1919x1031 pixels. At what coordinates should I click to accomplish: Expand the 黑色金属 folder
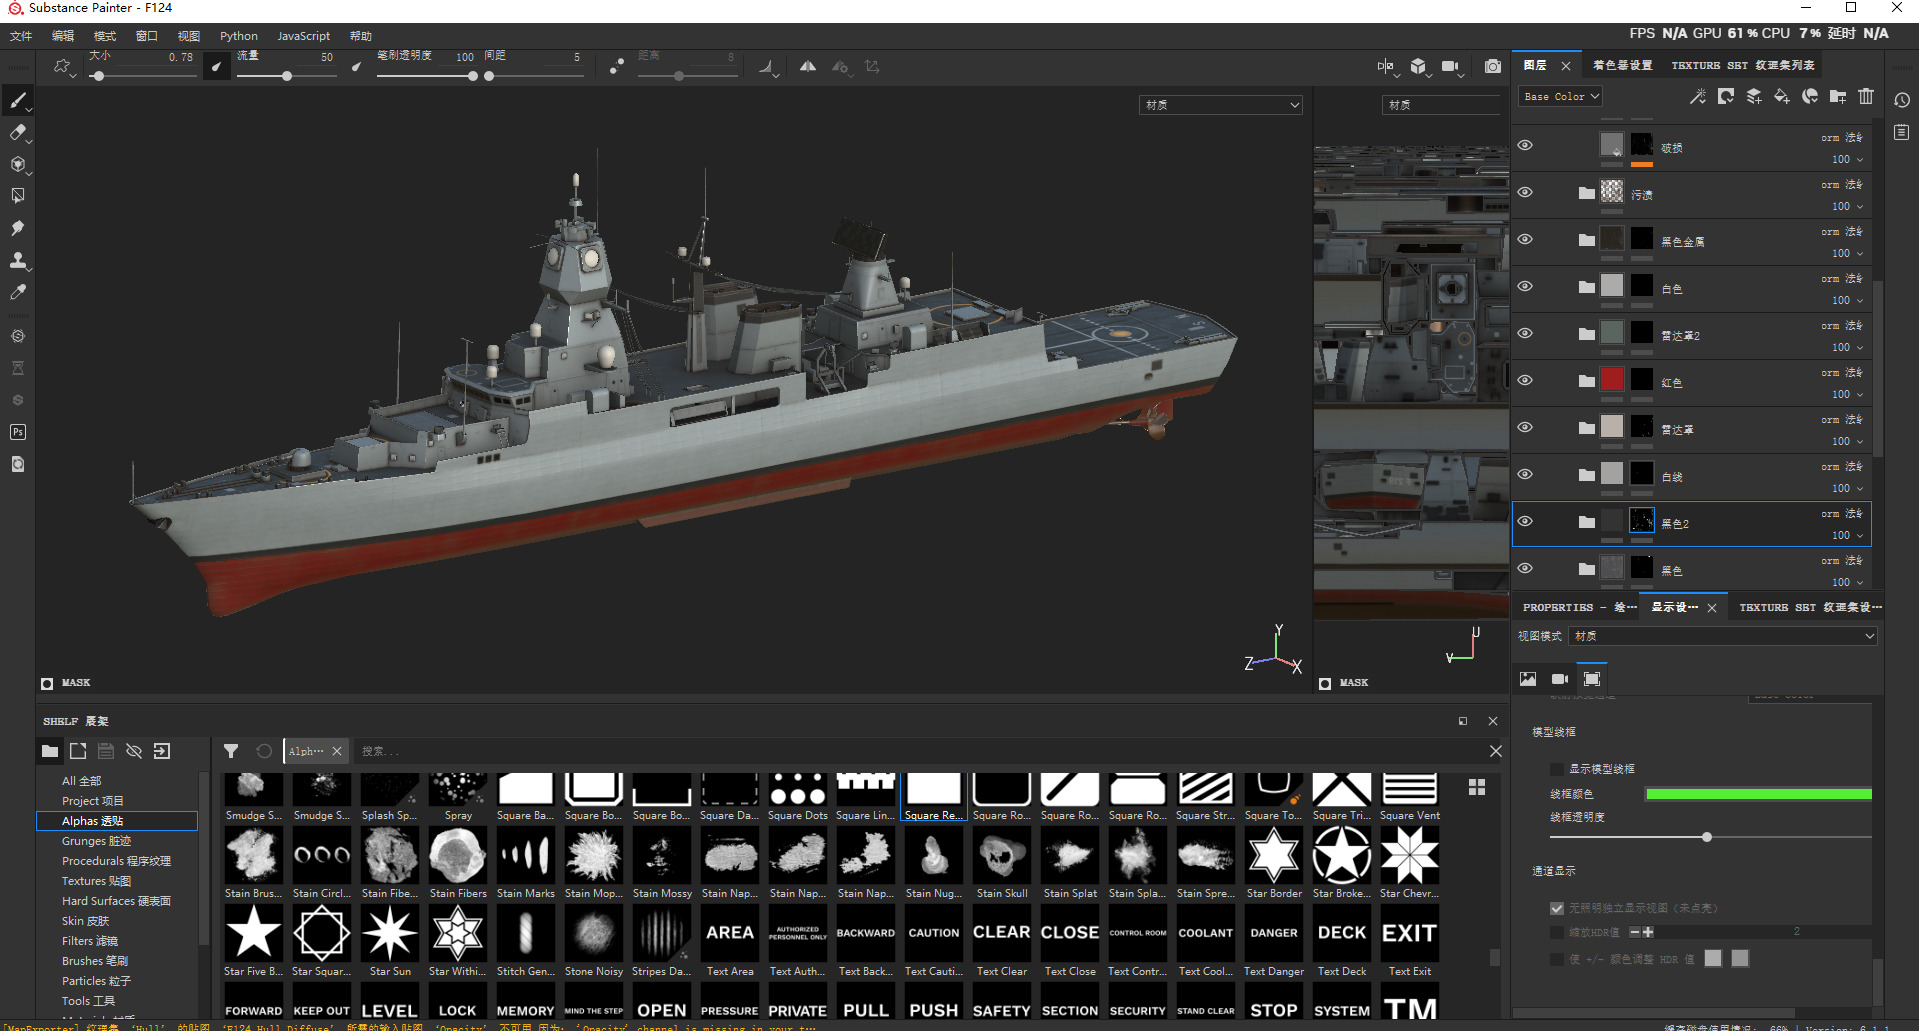point(1586,240)
